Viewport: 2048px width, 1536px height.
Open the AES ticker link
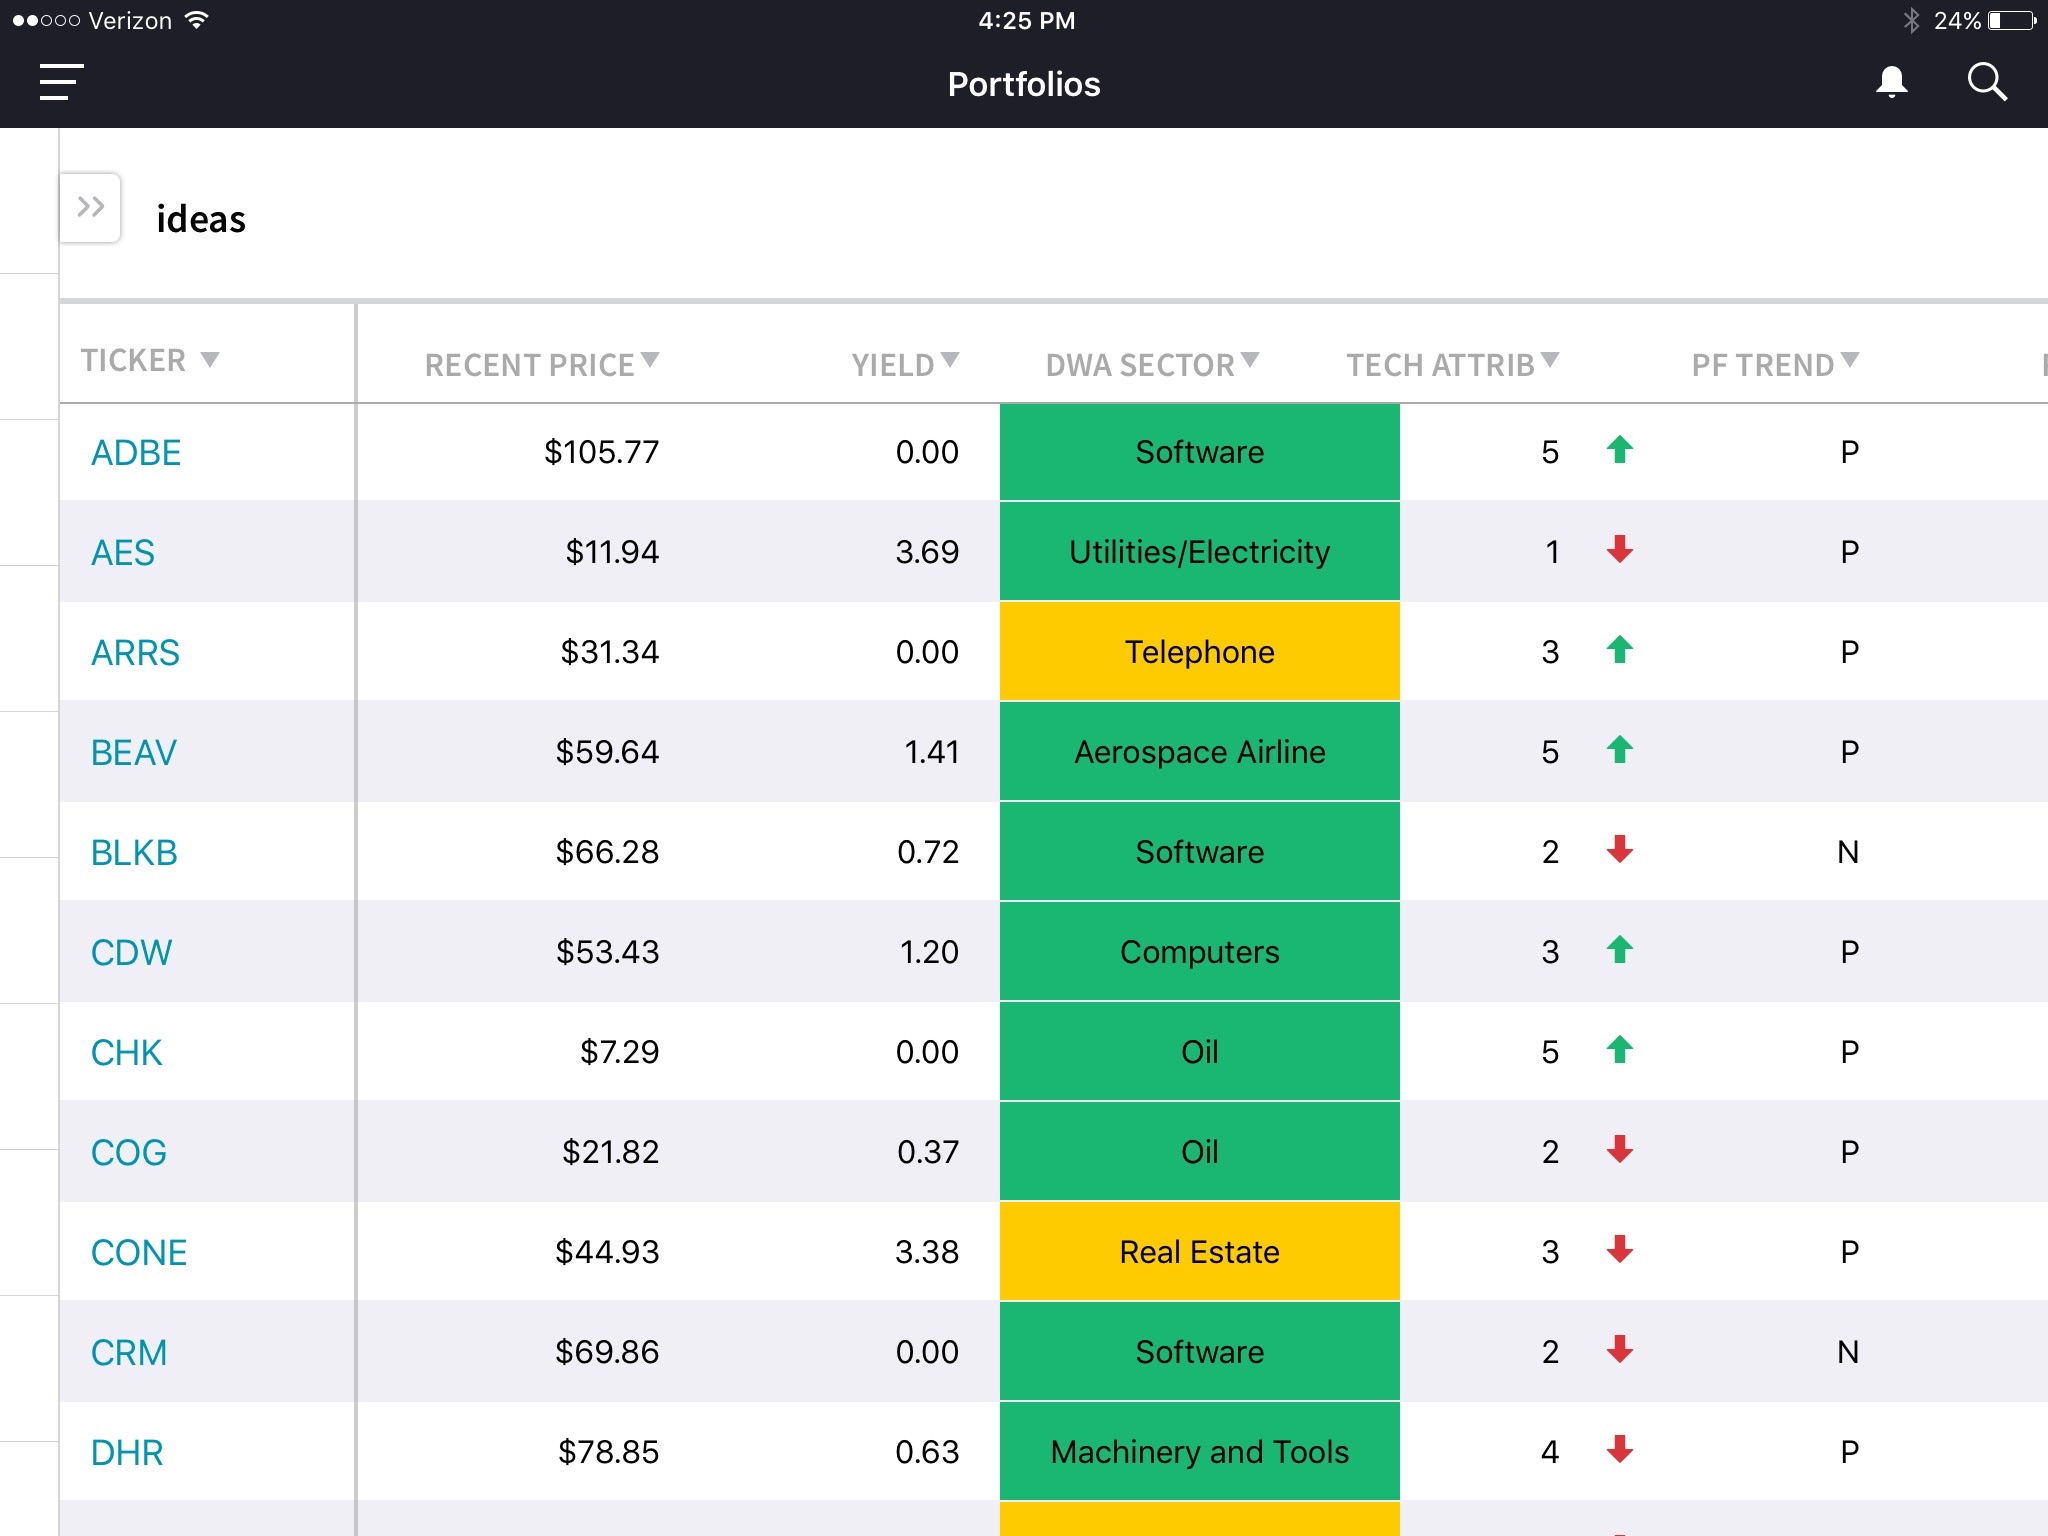123,552
